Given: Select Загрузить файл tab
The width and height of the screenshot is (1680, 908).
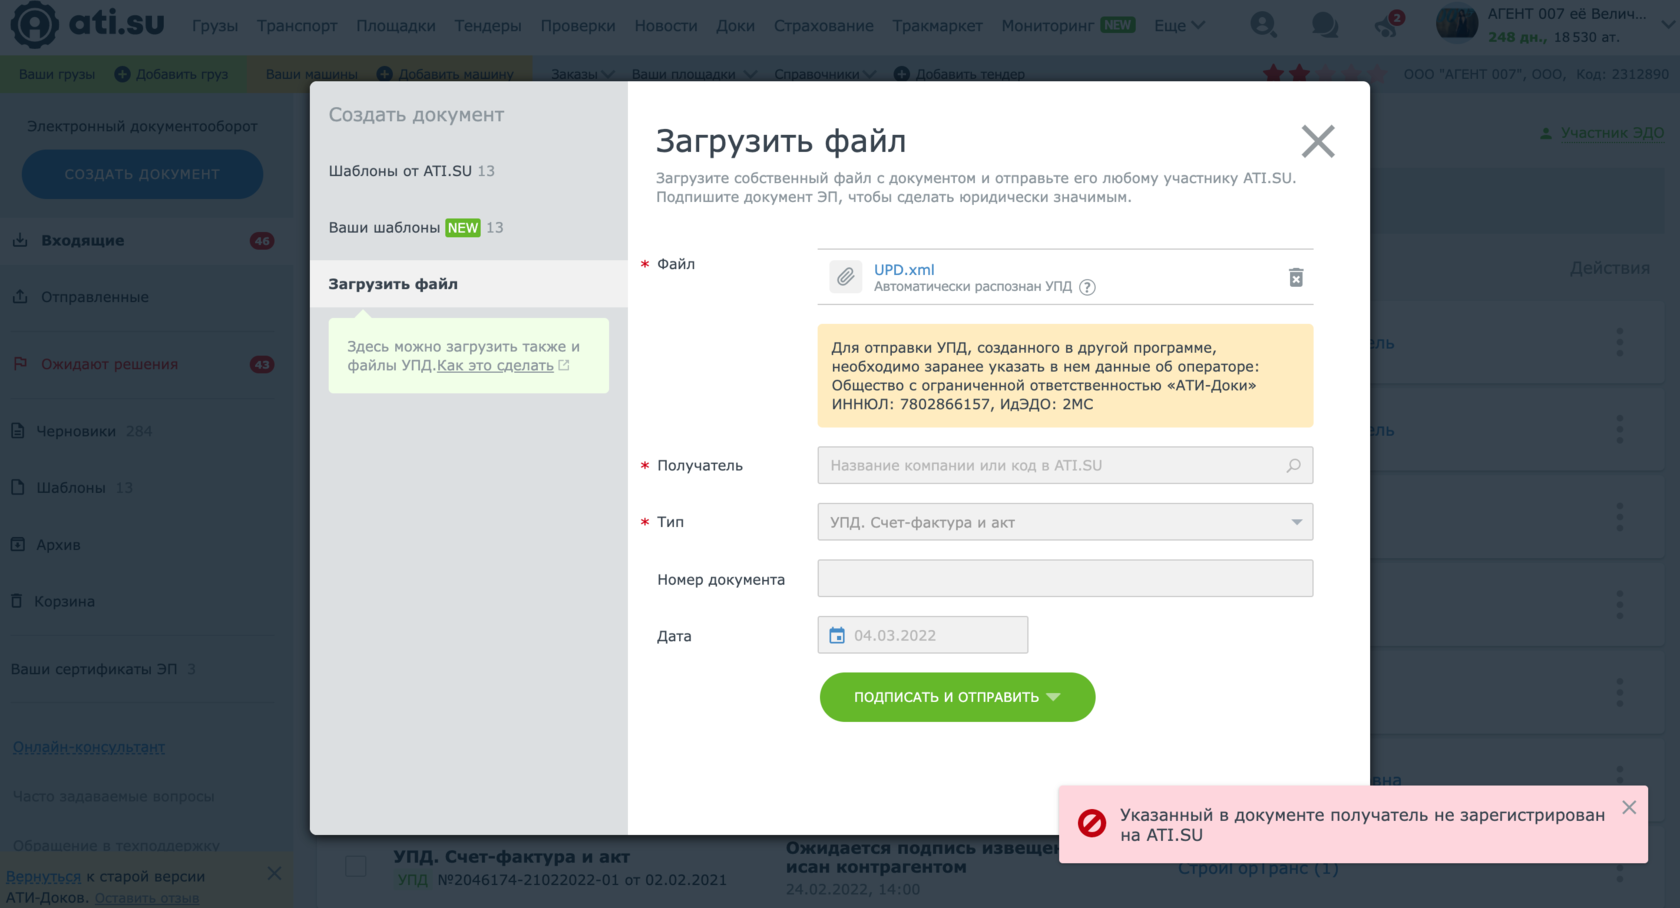Looking at the screenshot, I should [x=468, y=284].
